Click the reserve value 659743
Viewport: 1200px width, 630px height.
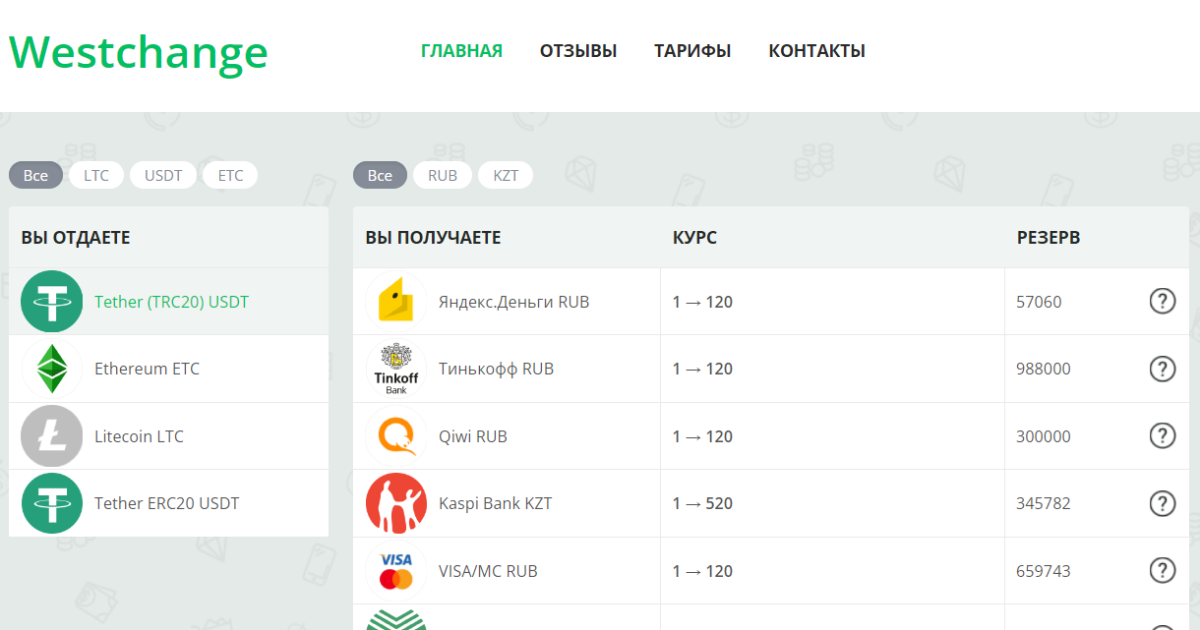click(x=1043, y=571)
